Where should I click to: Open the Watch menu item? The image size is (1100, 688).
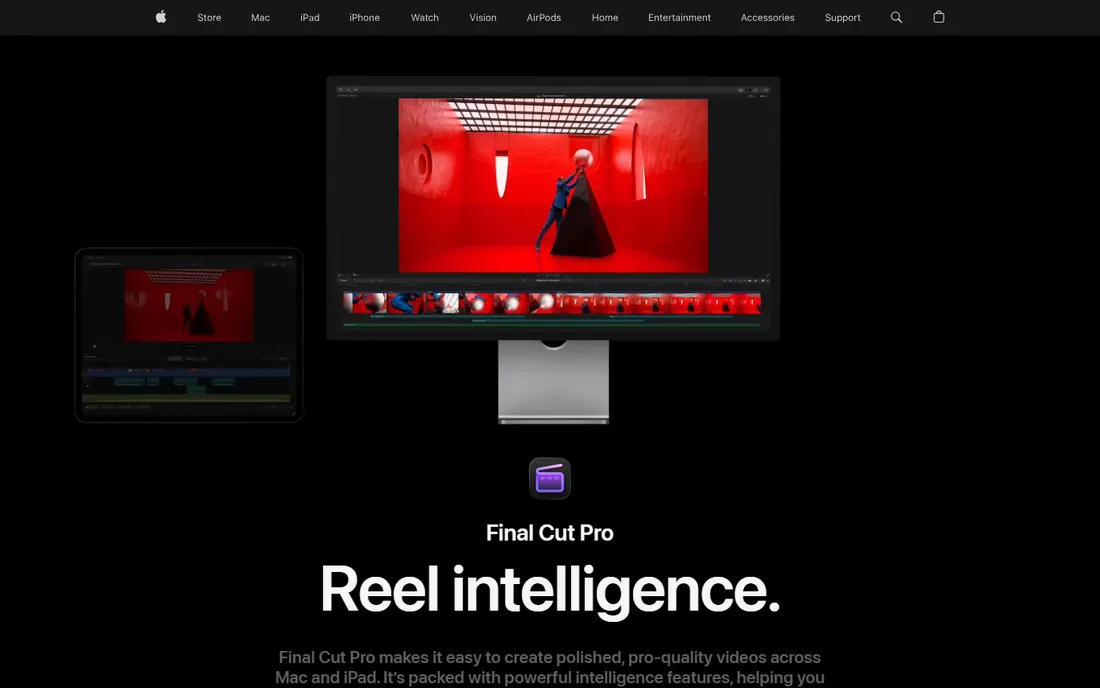click(x=424, y=18)
